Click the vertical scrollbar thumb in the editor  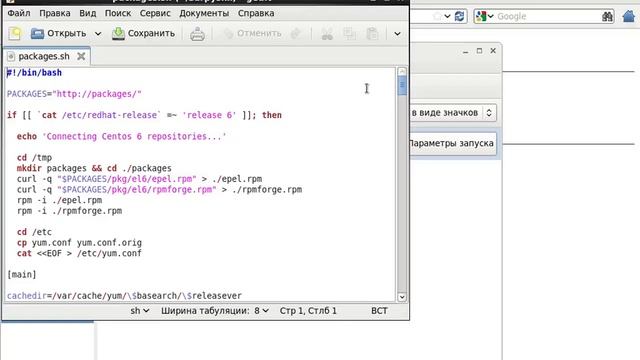tap(402, 86)
